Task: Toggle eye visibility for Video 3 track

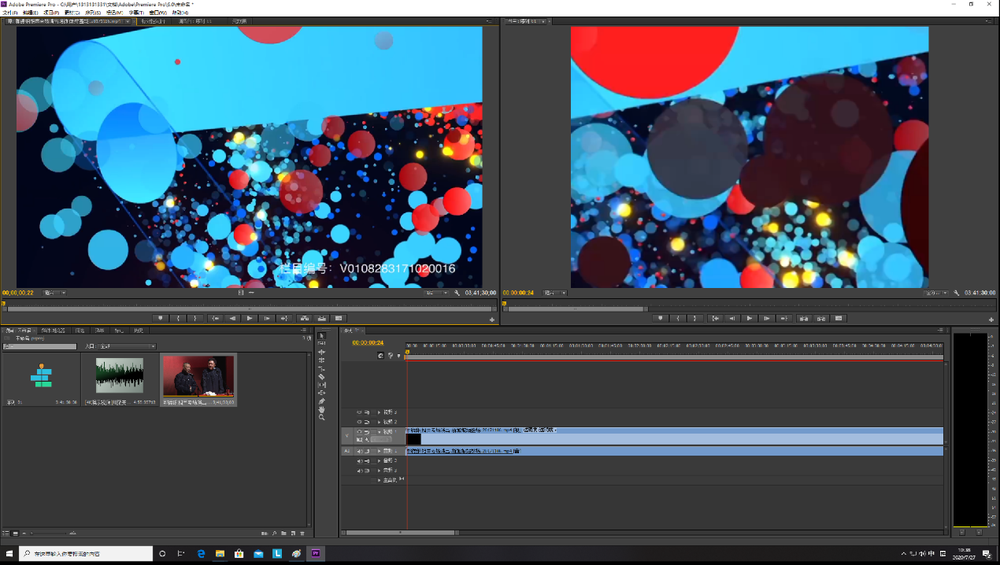Action: [x=359, y=413]
